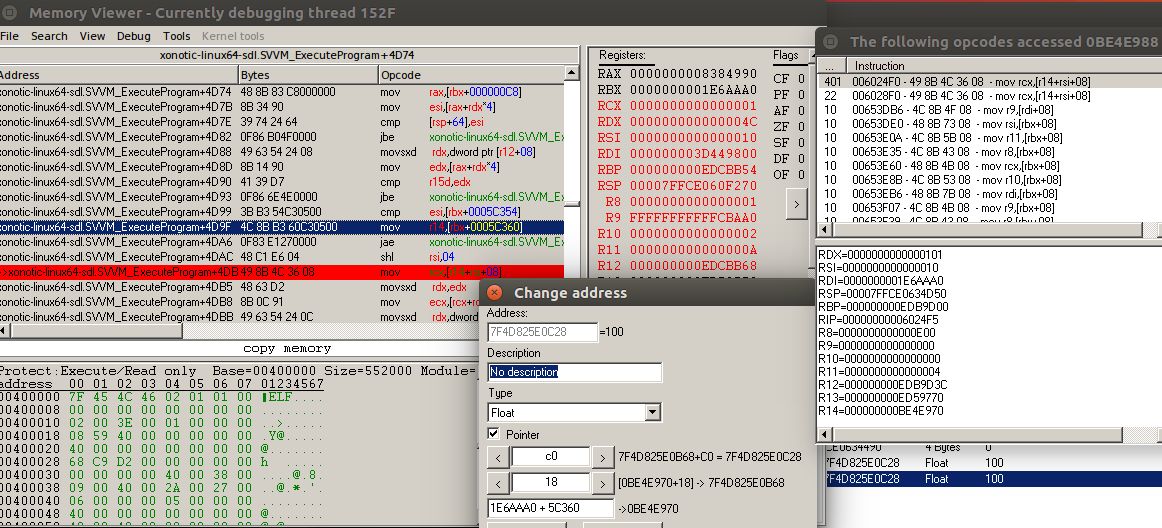Image resolution: width=1162 pixels, height=528 pixels.
Task: Click the RAX register value
Action: click(694, 74)
